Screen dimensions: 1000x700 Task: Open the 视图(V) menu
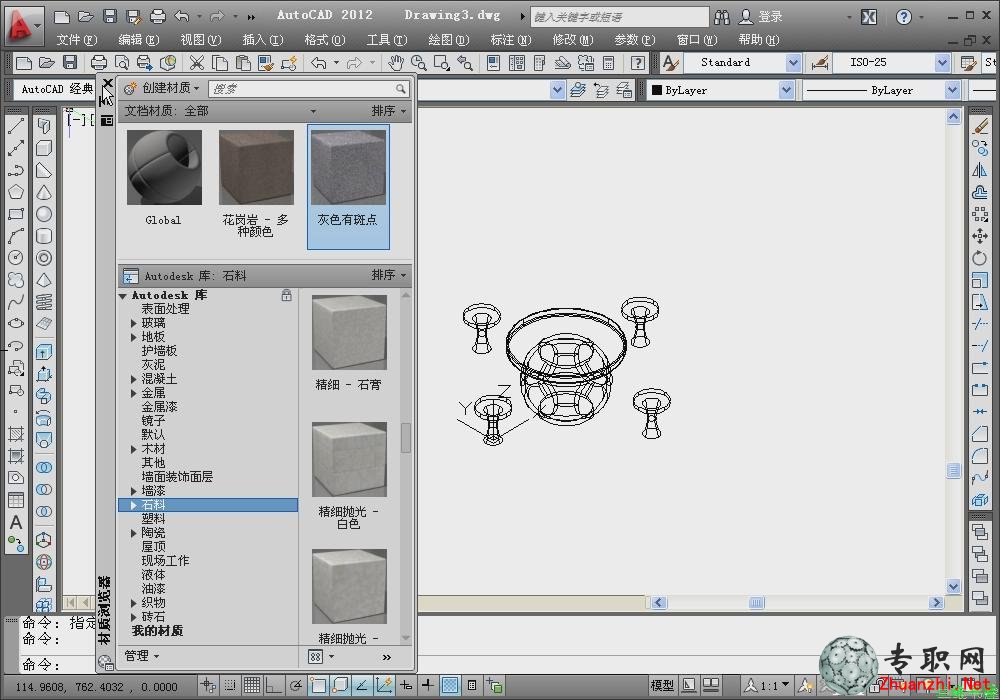201,40
